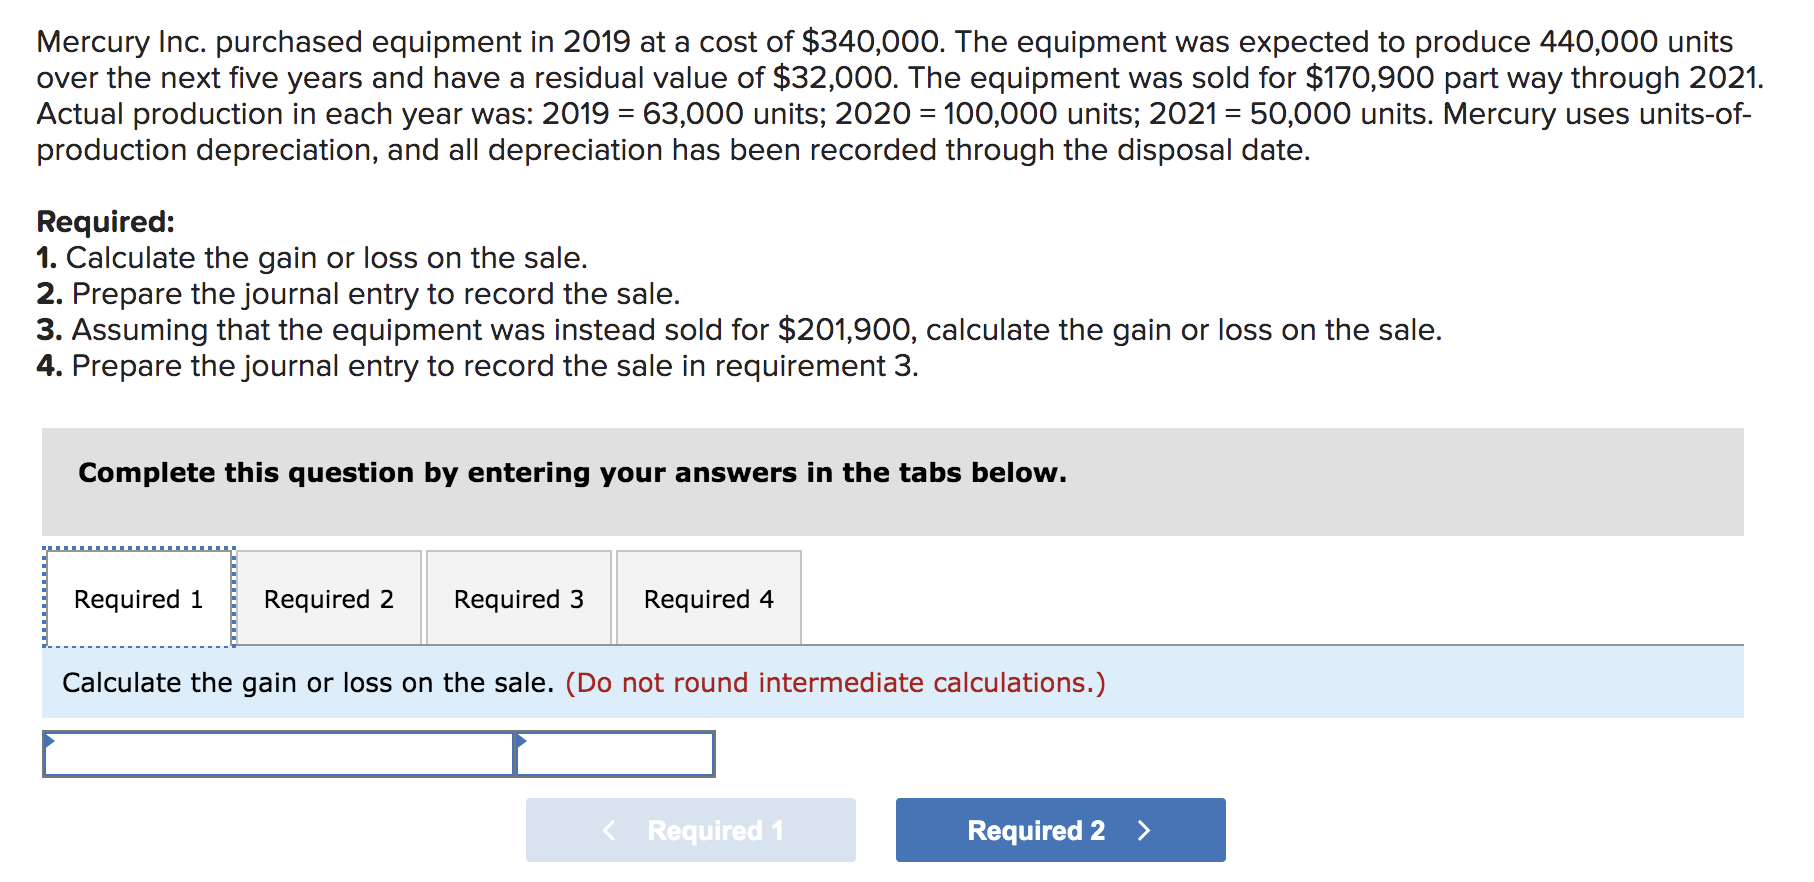Image resolution: width=1814 pixels, height=882 pixels.
Task: Click the wide gain or loss answer cell
Action: pos(280,755)
